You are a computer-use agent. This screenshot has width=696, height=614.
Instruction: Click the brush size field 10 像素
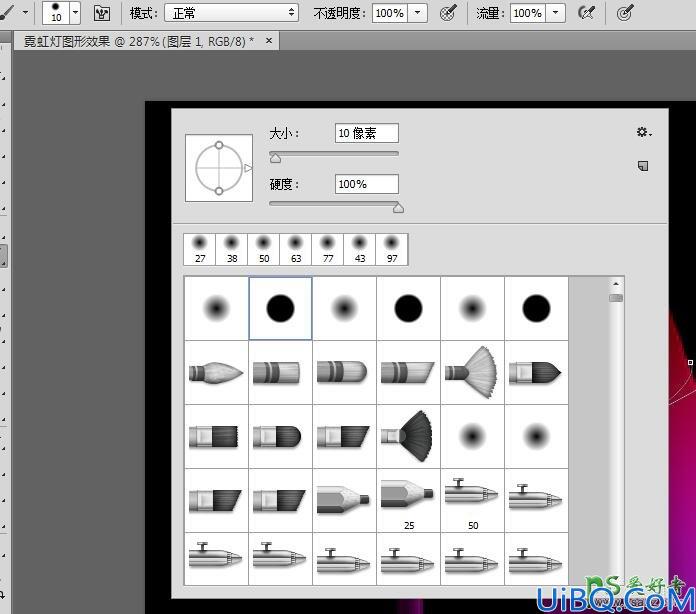click(x=367, y=133)
